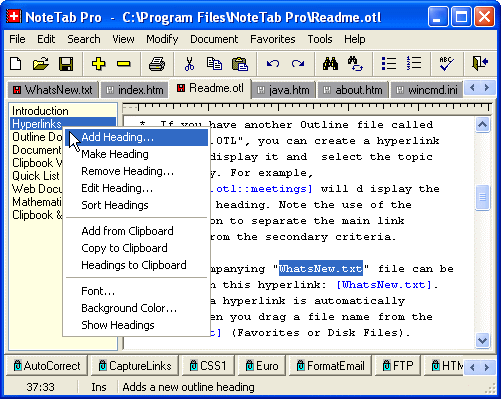
Task: Open the Favorites menu
Action: [x=273, y=39]
